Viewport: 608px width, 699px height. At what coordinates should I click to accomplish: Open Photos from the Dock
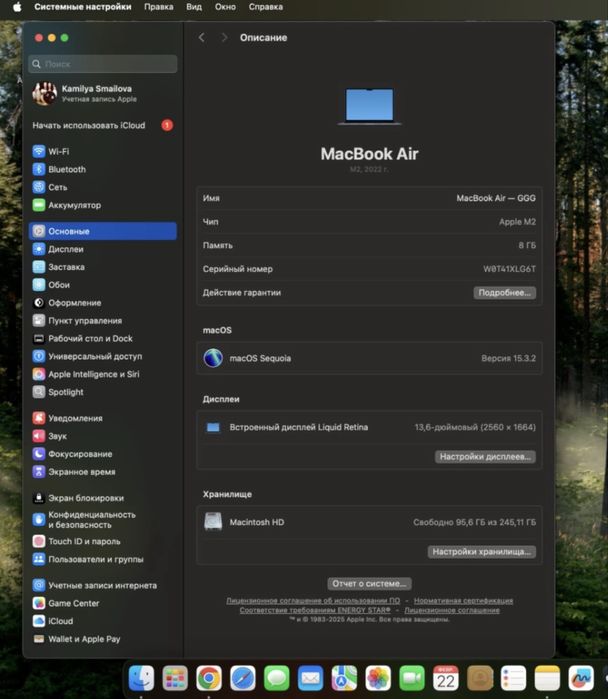click(x=378, y=678)
